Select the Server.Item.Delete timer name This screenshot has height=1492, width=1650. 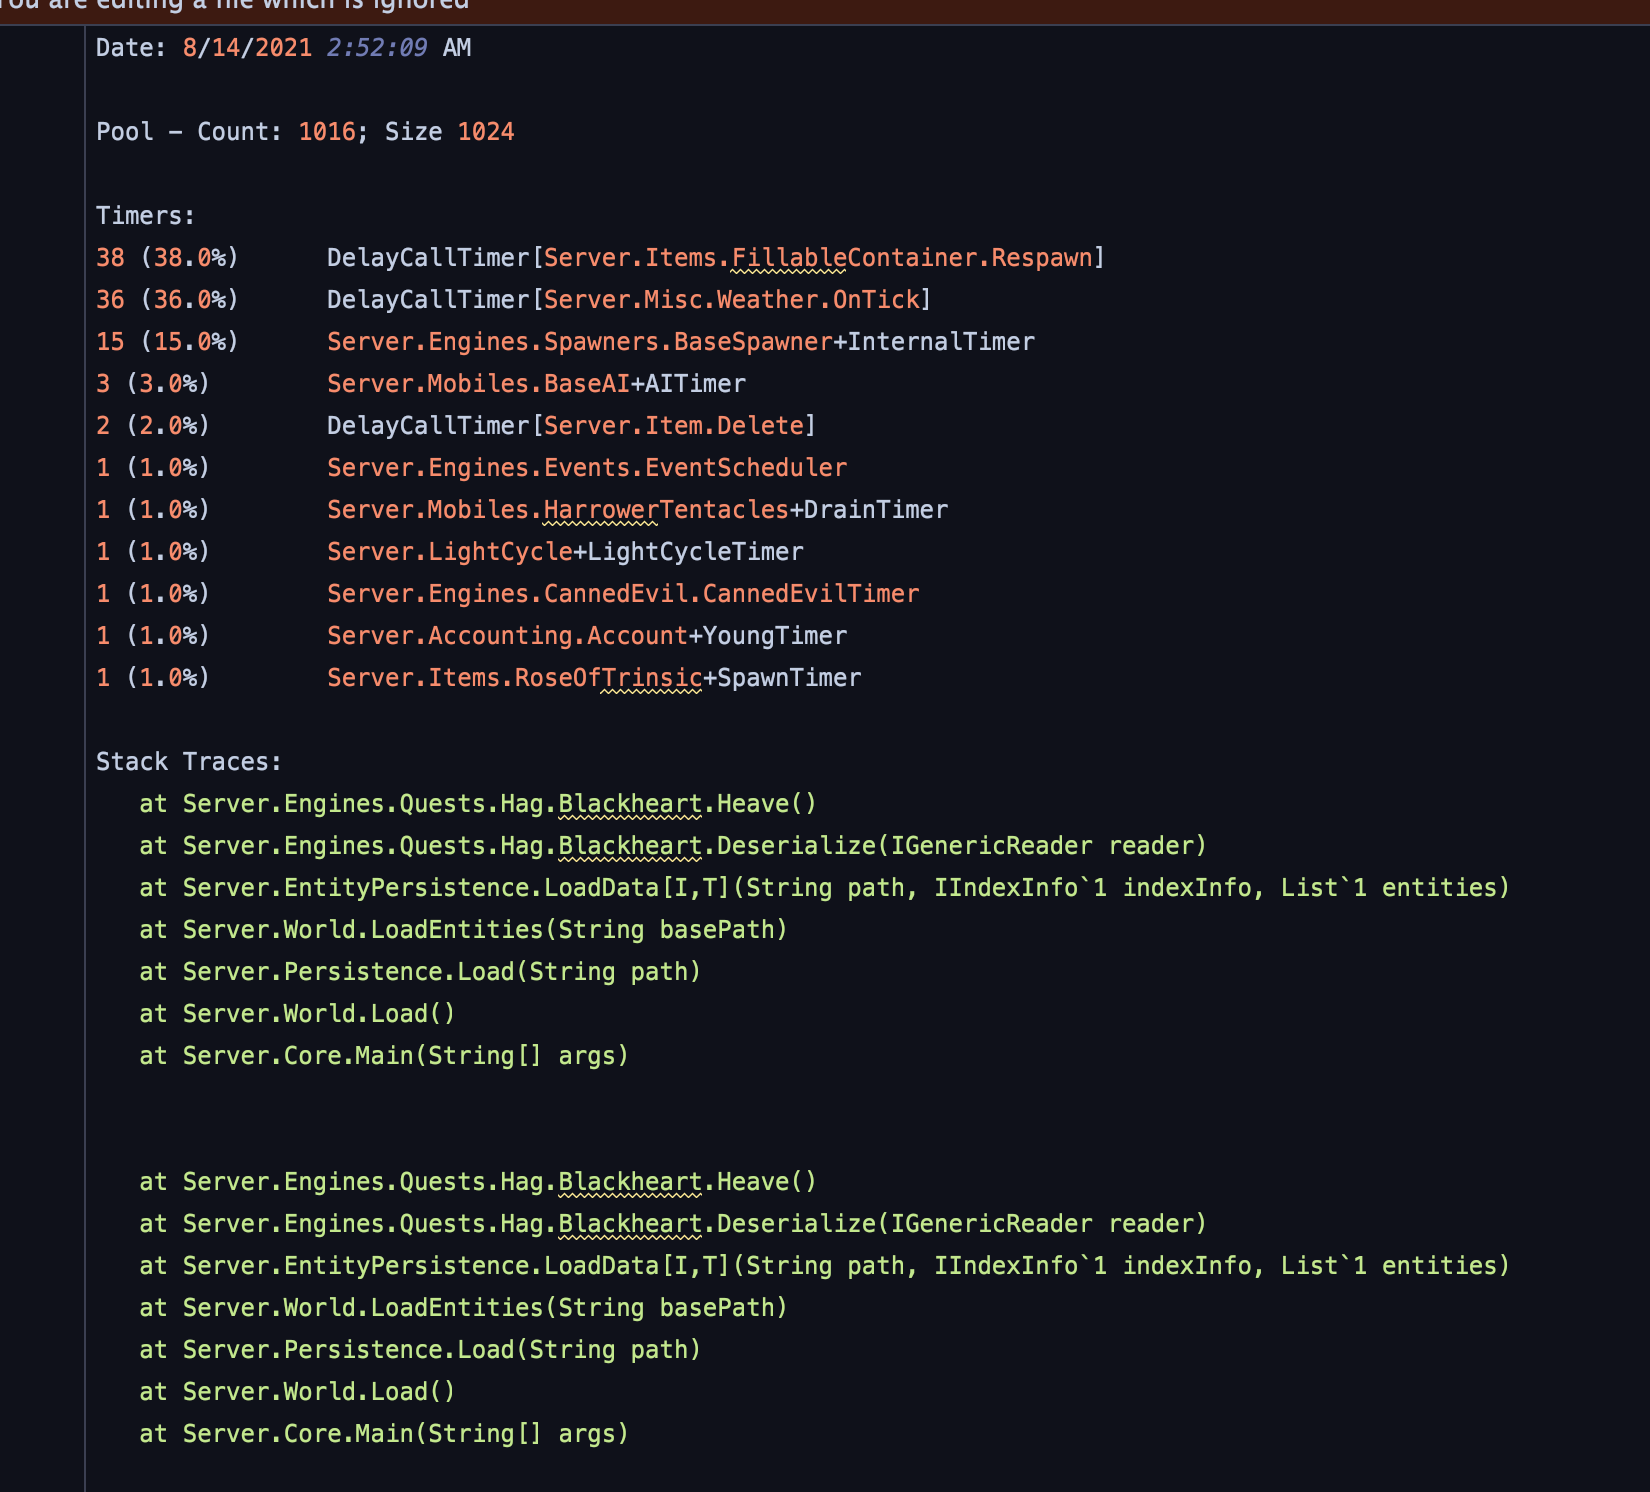[x=572, y=426]
